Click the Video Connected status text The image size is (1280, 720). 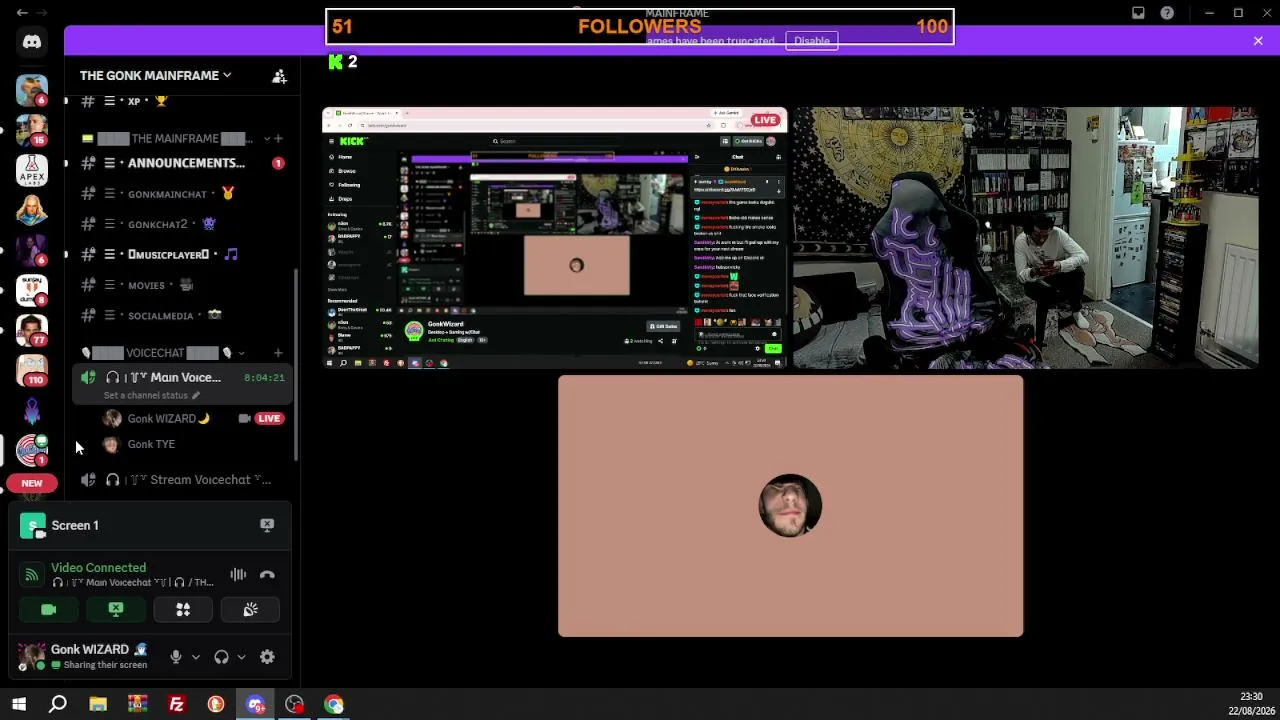(x=98, y=568)
